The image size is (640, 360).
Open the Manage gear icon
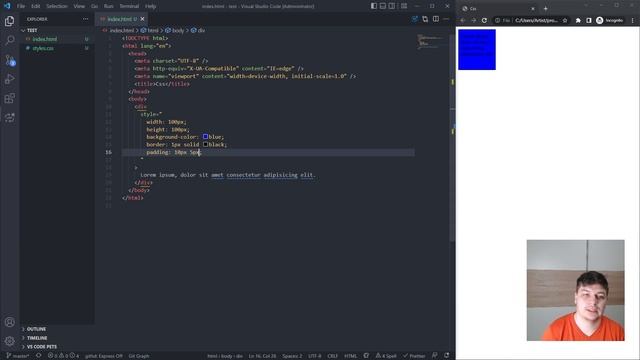9,341
